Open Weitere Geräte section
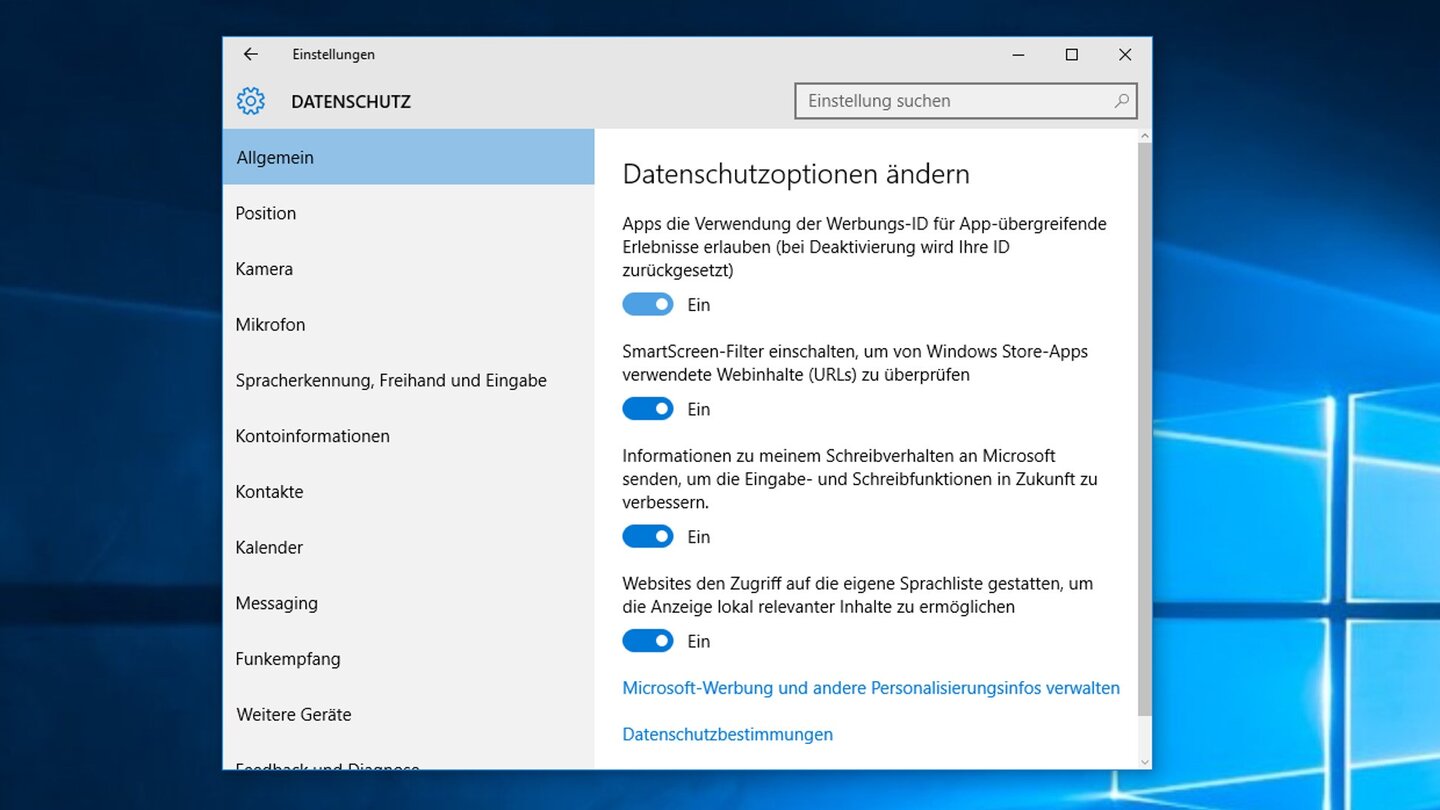 (409, 715)
